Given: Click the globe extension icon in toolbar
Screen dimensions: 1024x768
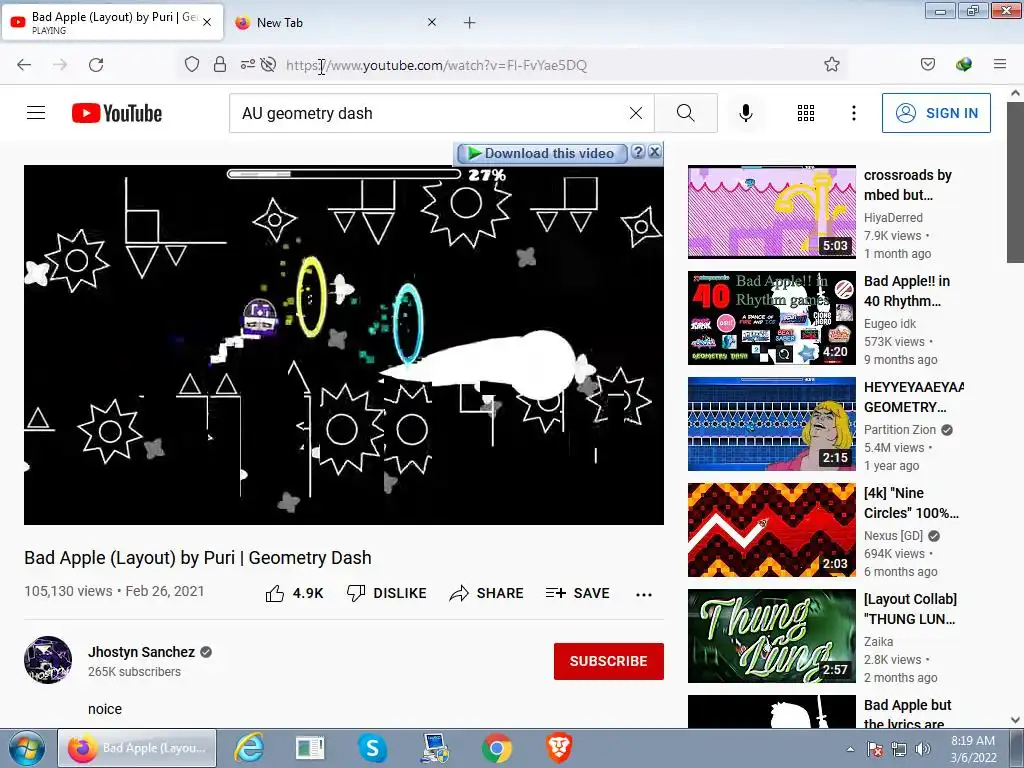Looking at the screenshot, I should pos(963,64).
